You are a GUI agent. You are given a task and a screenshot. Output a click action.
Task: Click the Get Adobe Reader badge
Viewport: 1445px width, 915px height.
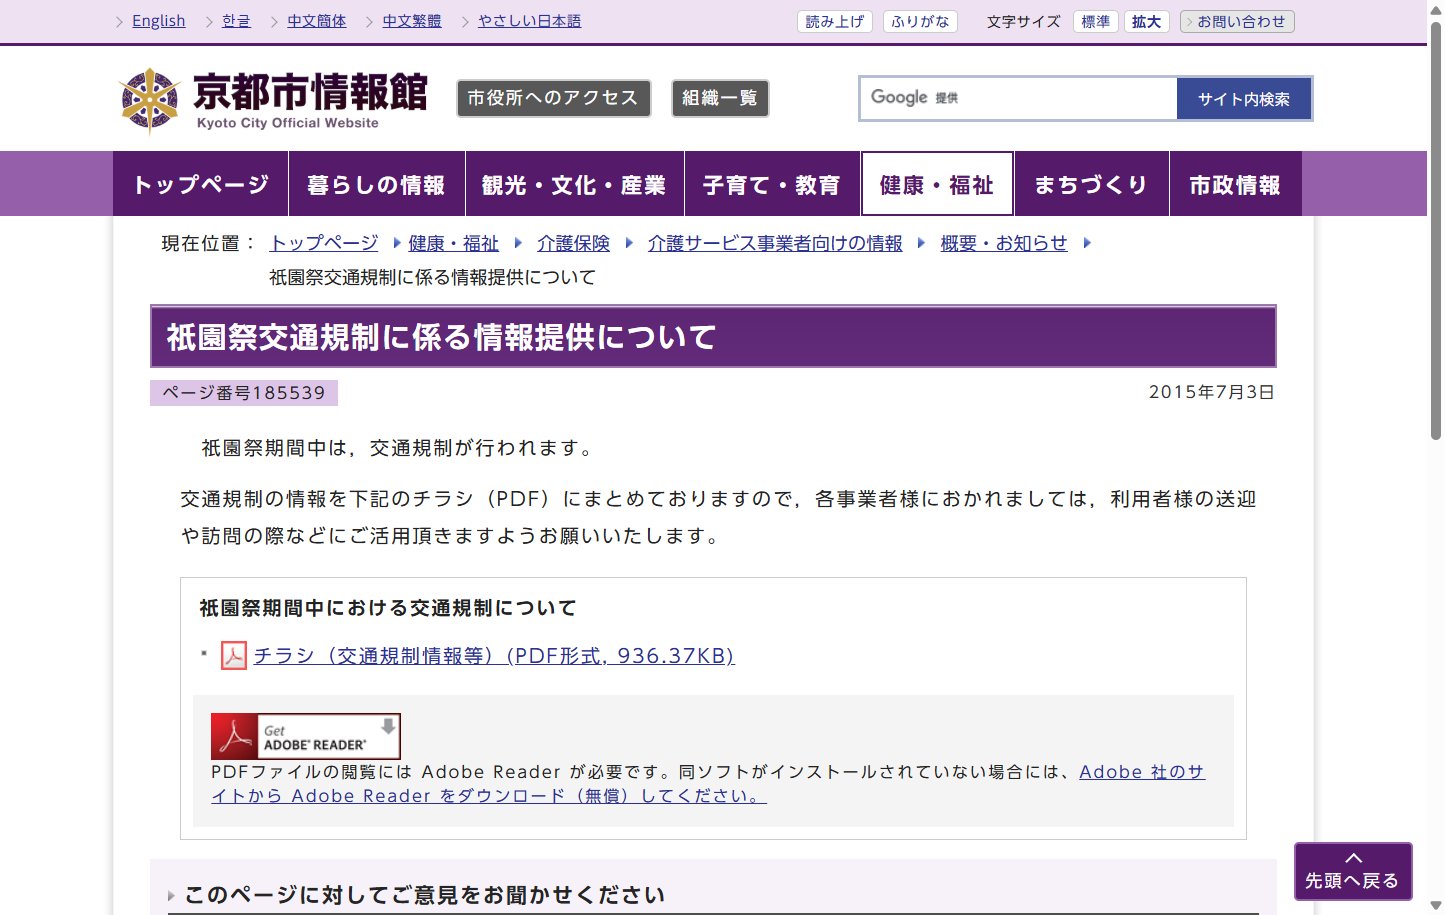coord(305,736)
